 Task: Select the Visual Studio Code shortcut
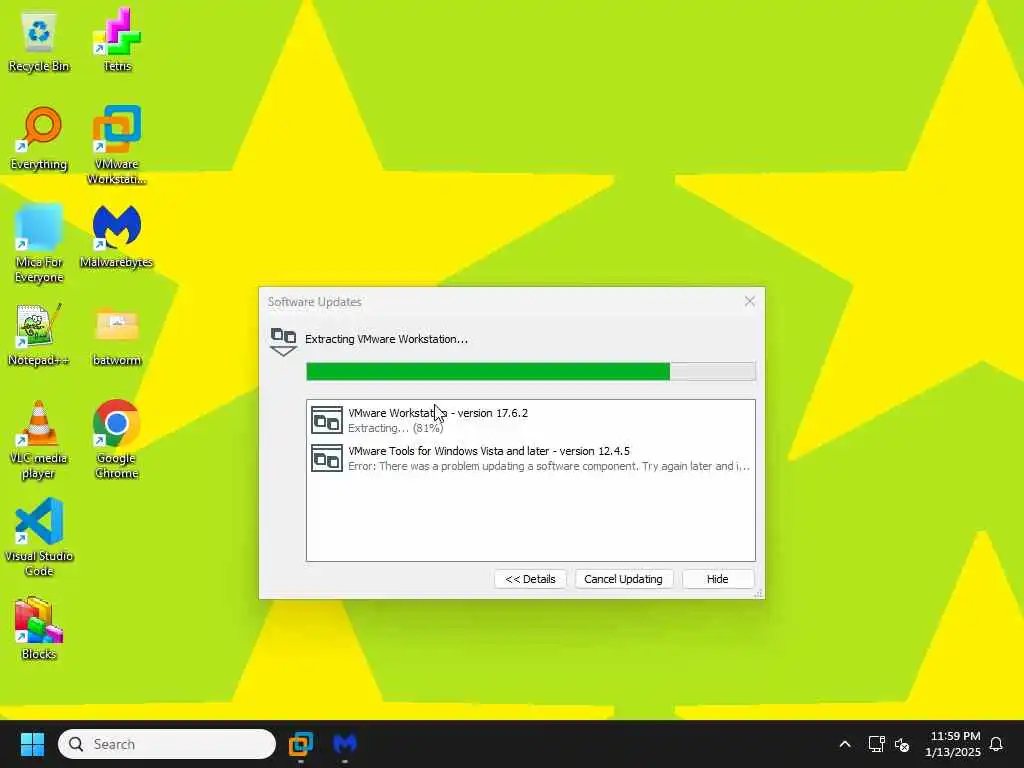click(x=39, y=537)
